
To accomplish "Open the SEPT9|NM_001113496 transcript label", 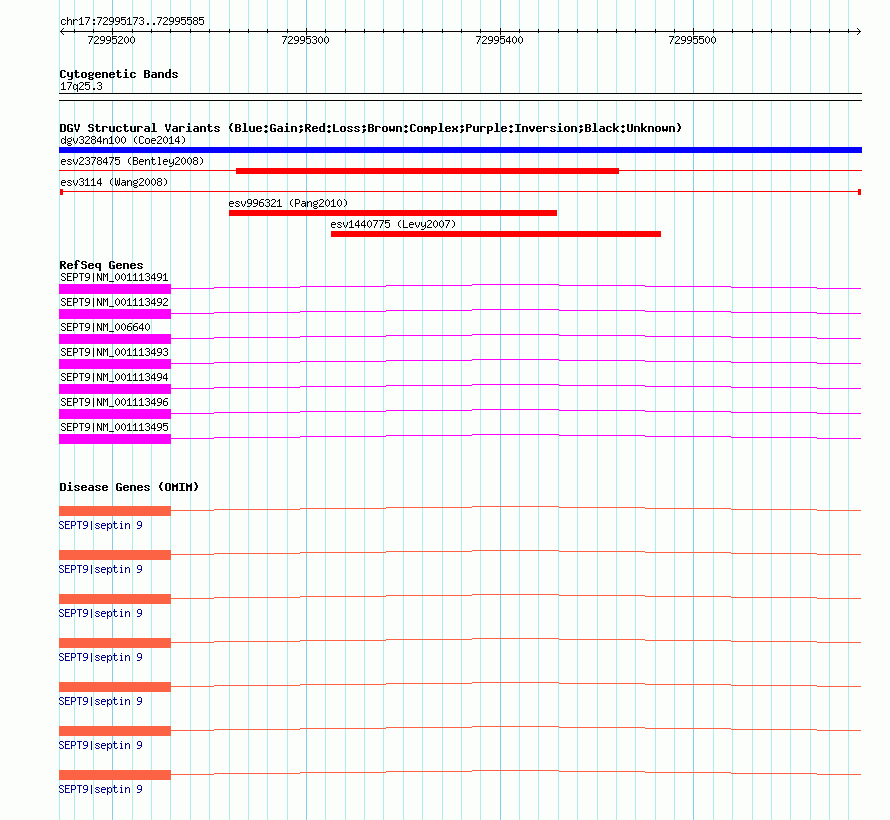I will click(x=114, y=402).
